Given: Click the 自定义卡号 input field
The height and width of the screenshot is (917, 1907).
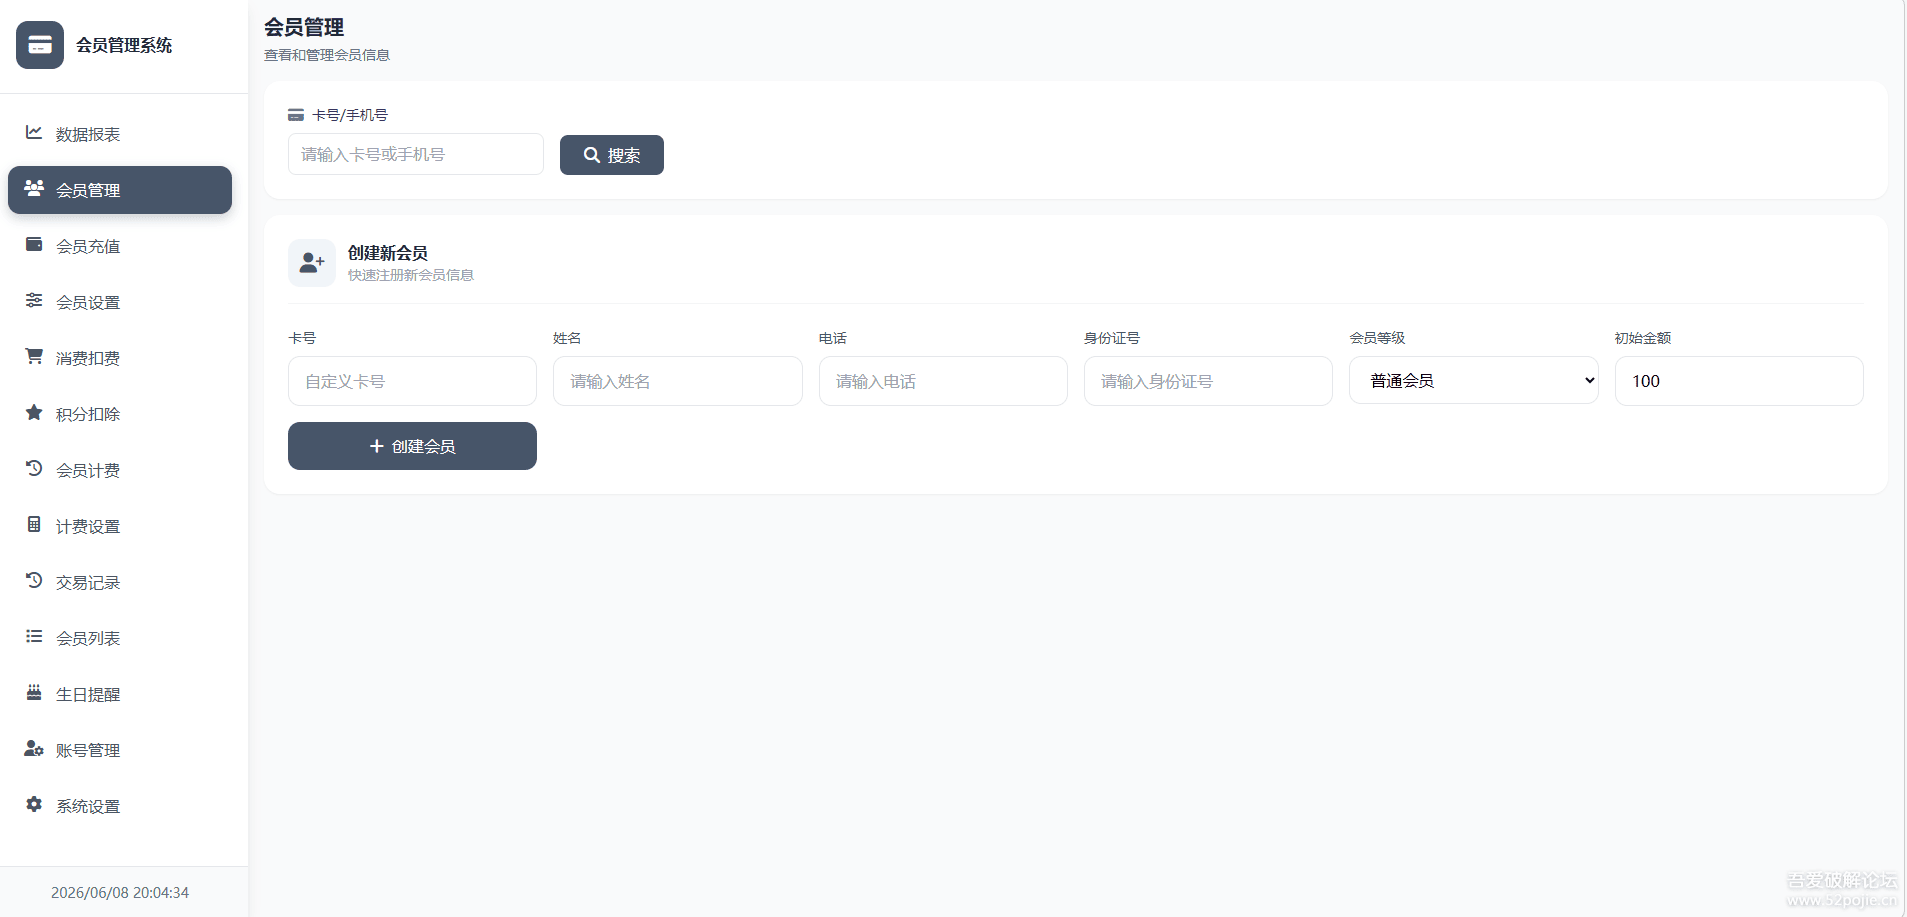Looking at the screenshot, I should tap(412, 381).
